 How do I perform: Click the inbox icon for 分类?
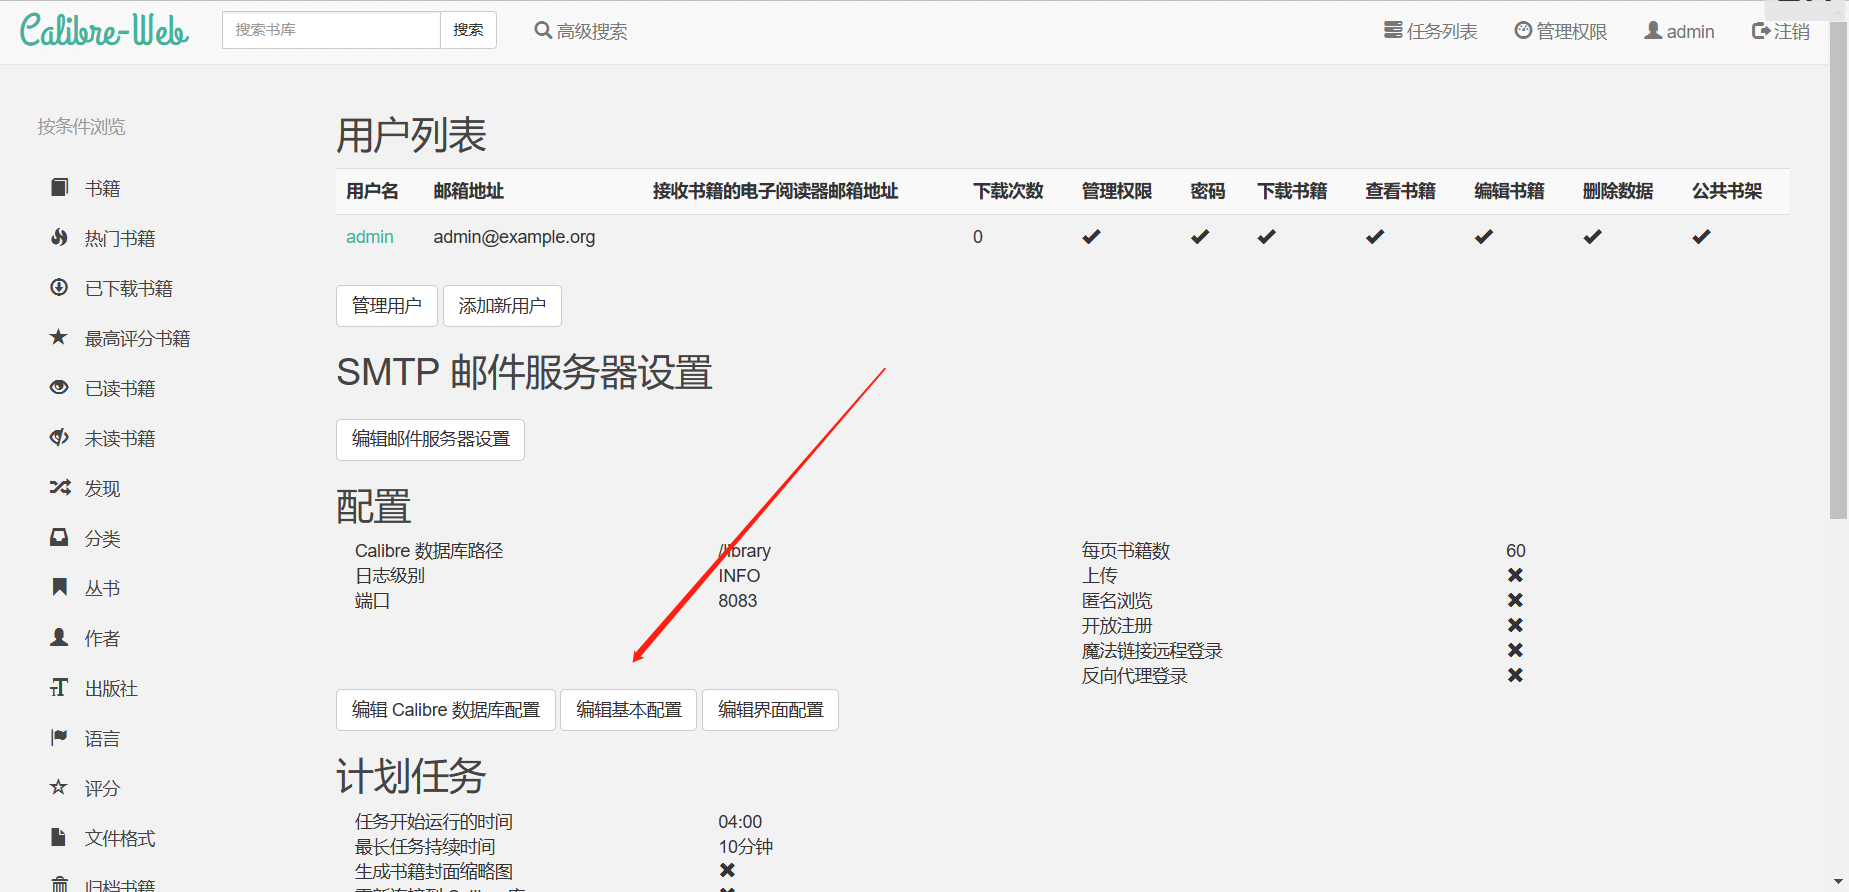click(59, 538)
